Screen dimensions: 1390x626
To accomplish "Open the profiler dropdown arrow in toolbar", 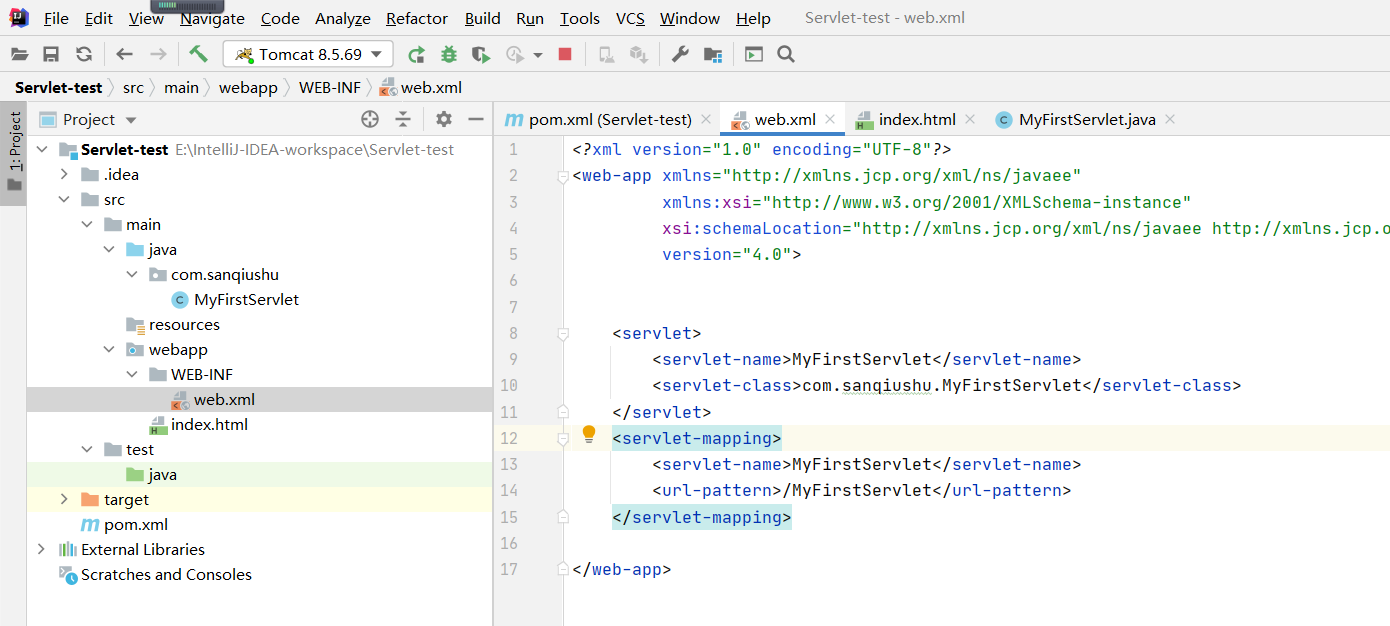I will (x=538, y=54).
